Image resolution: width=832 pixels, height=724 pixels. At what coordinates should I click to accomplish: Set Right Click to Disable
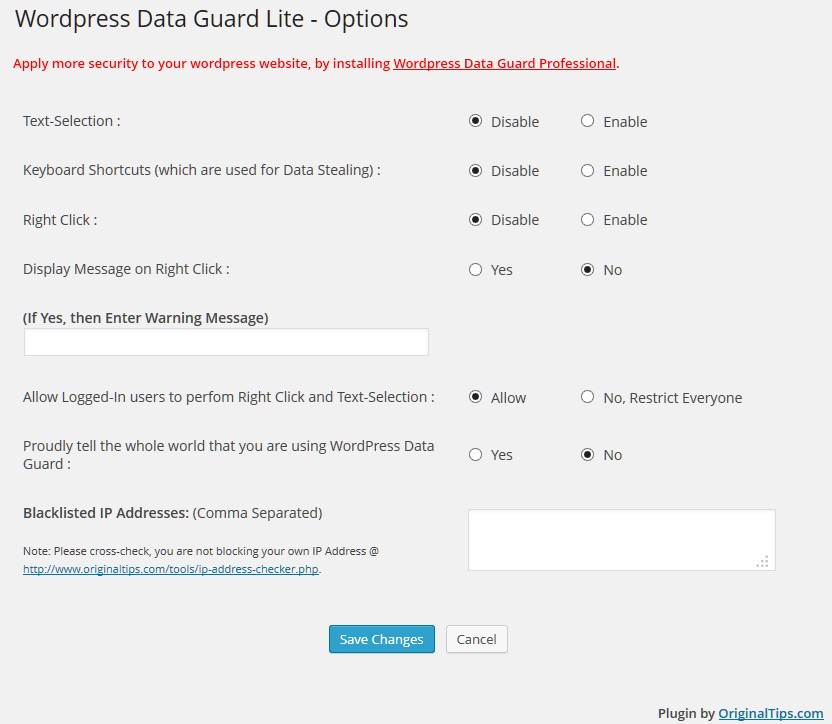point(475,220)
